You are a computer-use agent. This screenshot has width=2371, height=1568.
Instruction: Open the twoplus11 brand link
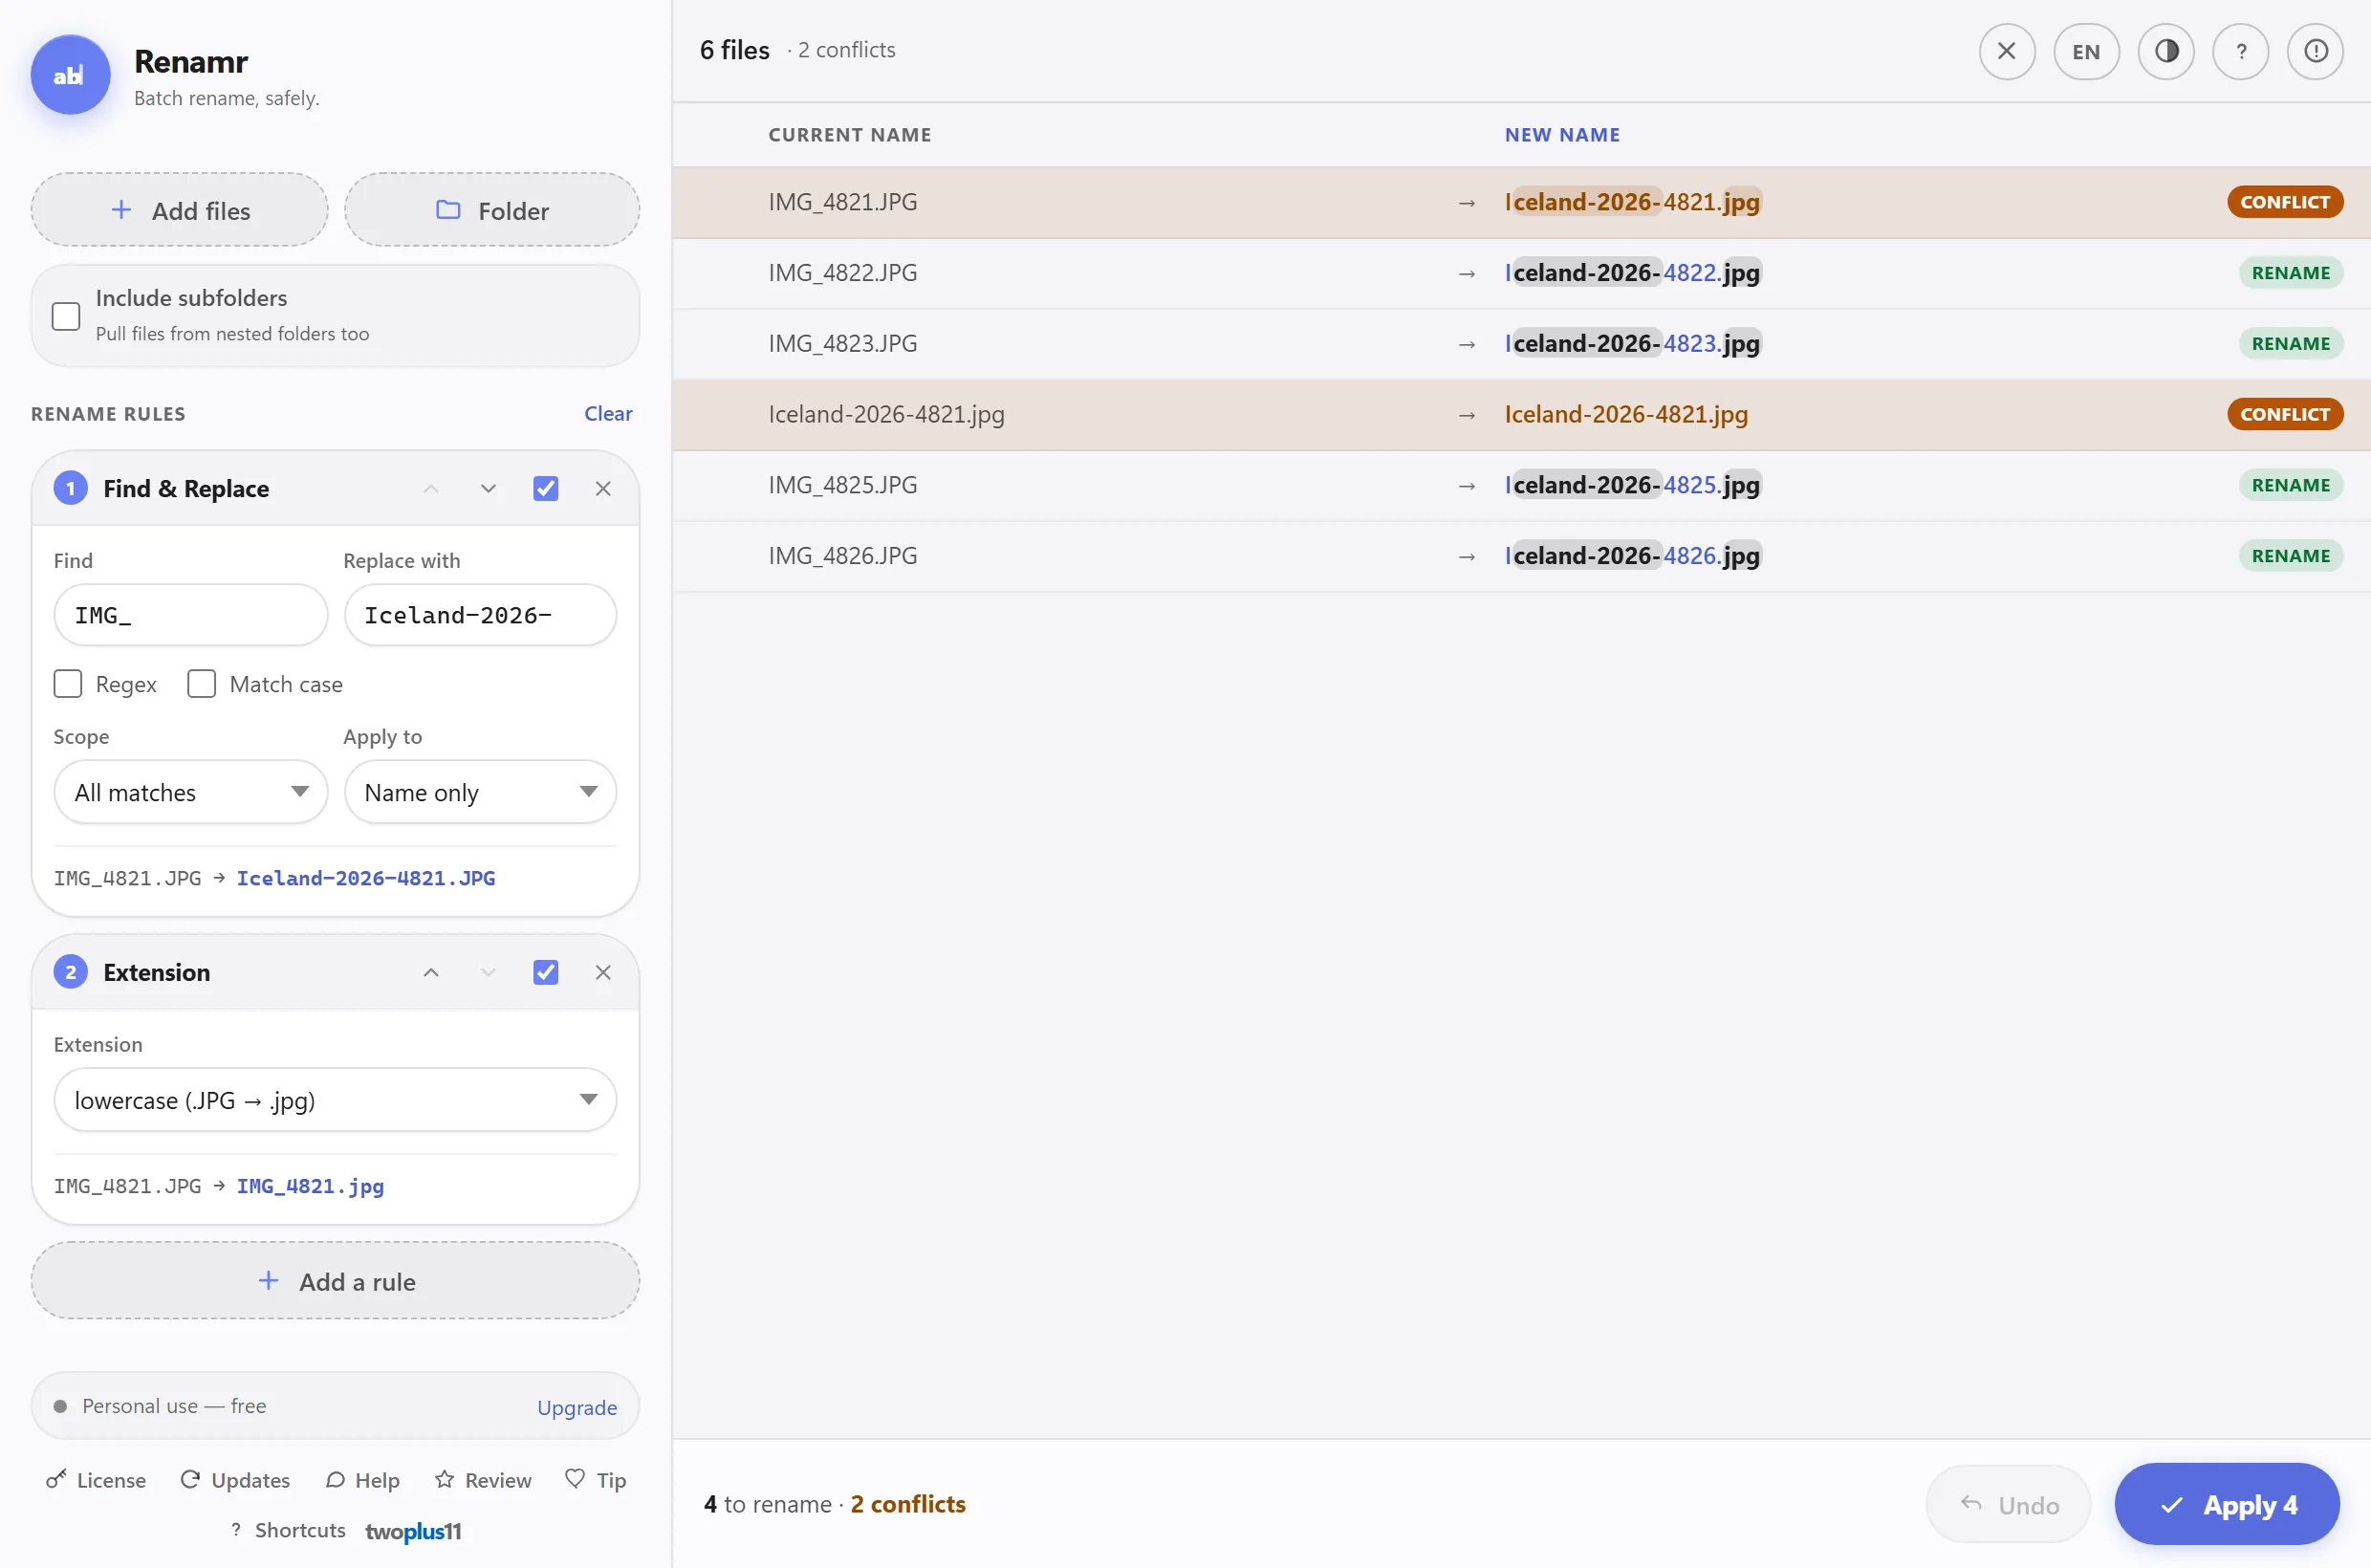click(x=413, y=1531)
